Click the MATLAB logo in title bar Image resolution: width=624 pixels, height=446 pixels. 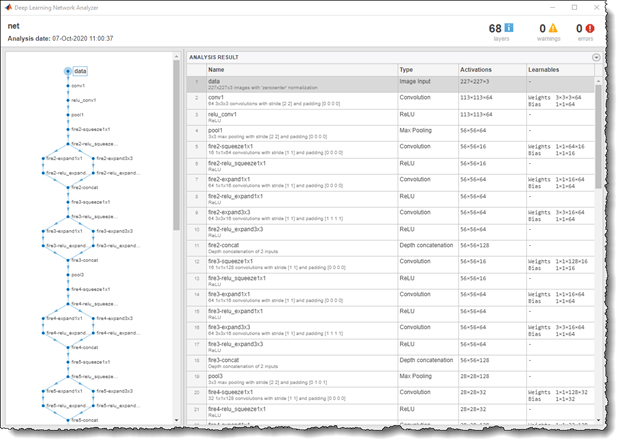tap(8, 7)
